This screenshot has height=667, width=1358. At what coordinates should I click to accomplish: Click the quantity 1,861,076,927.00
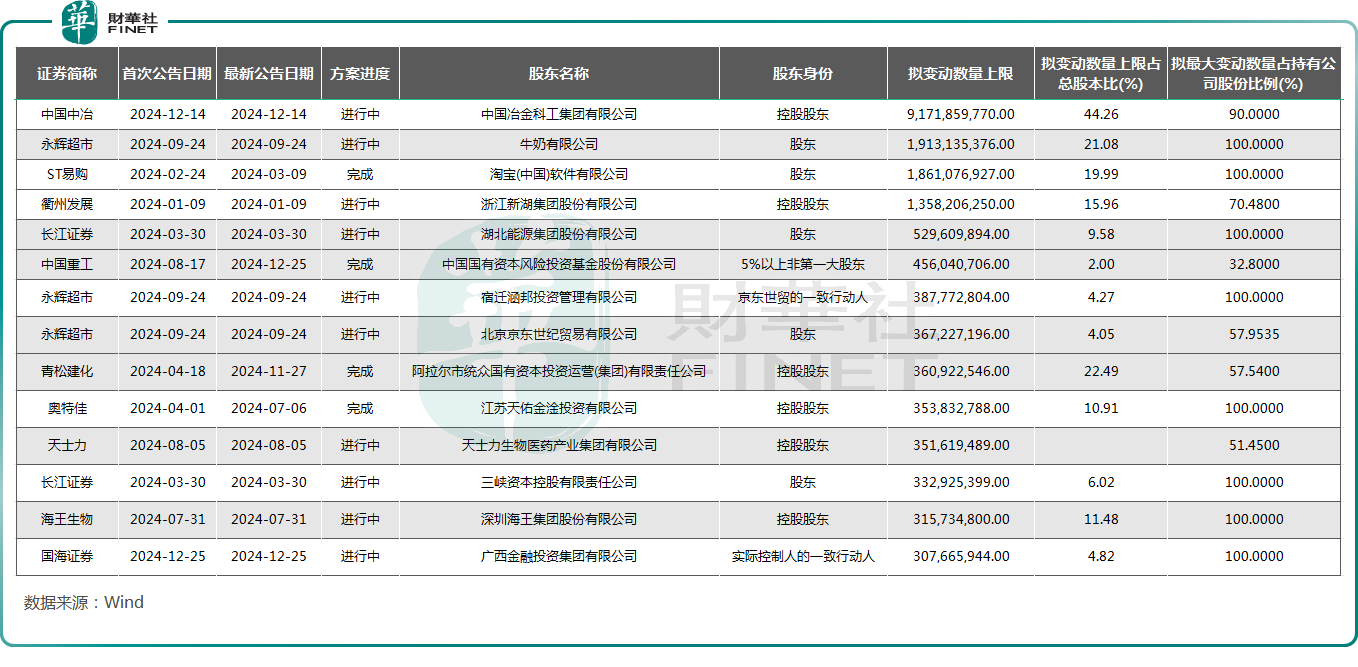tap(960, 174)
